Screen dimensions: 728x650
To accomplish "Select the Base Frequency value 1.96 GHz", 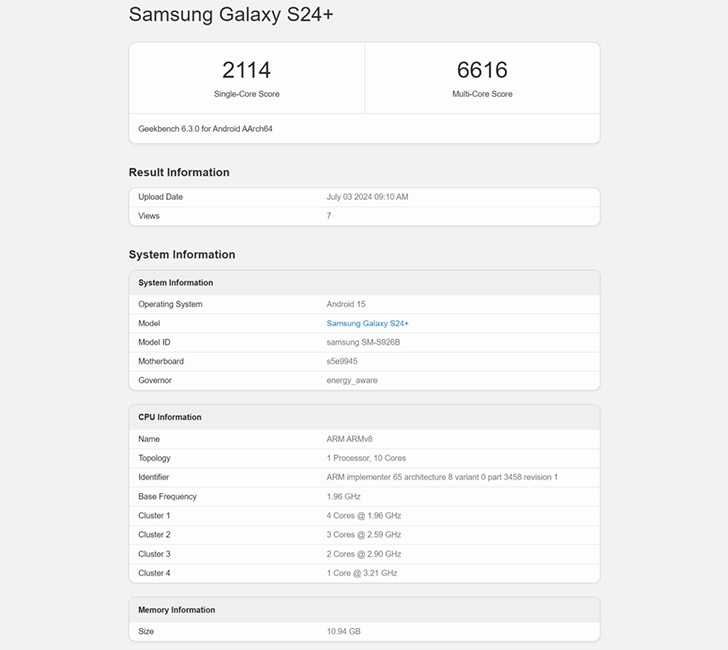I will tap(344, 496).
